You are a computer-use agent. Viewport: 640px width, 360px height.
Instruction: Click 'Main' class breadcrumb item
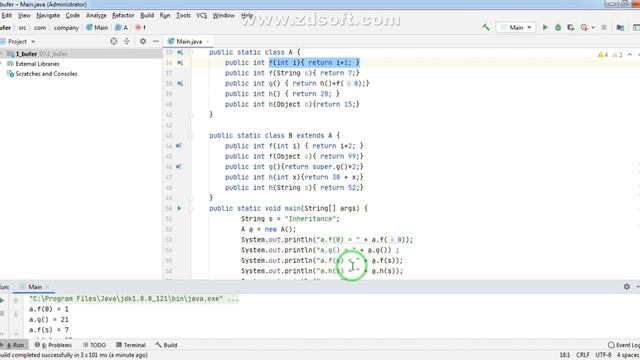(x=97, y=28)
